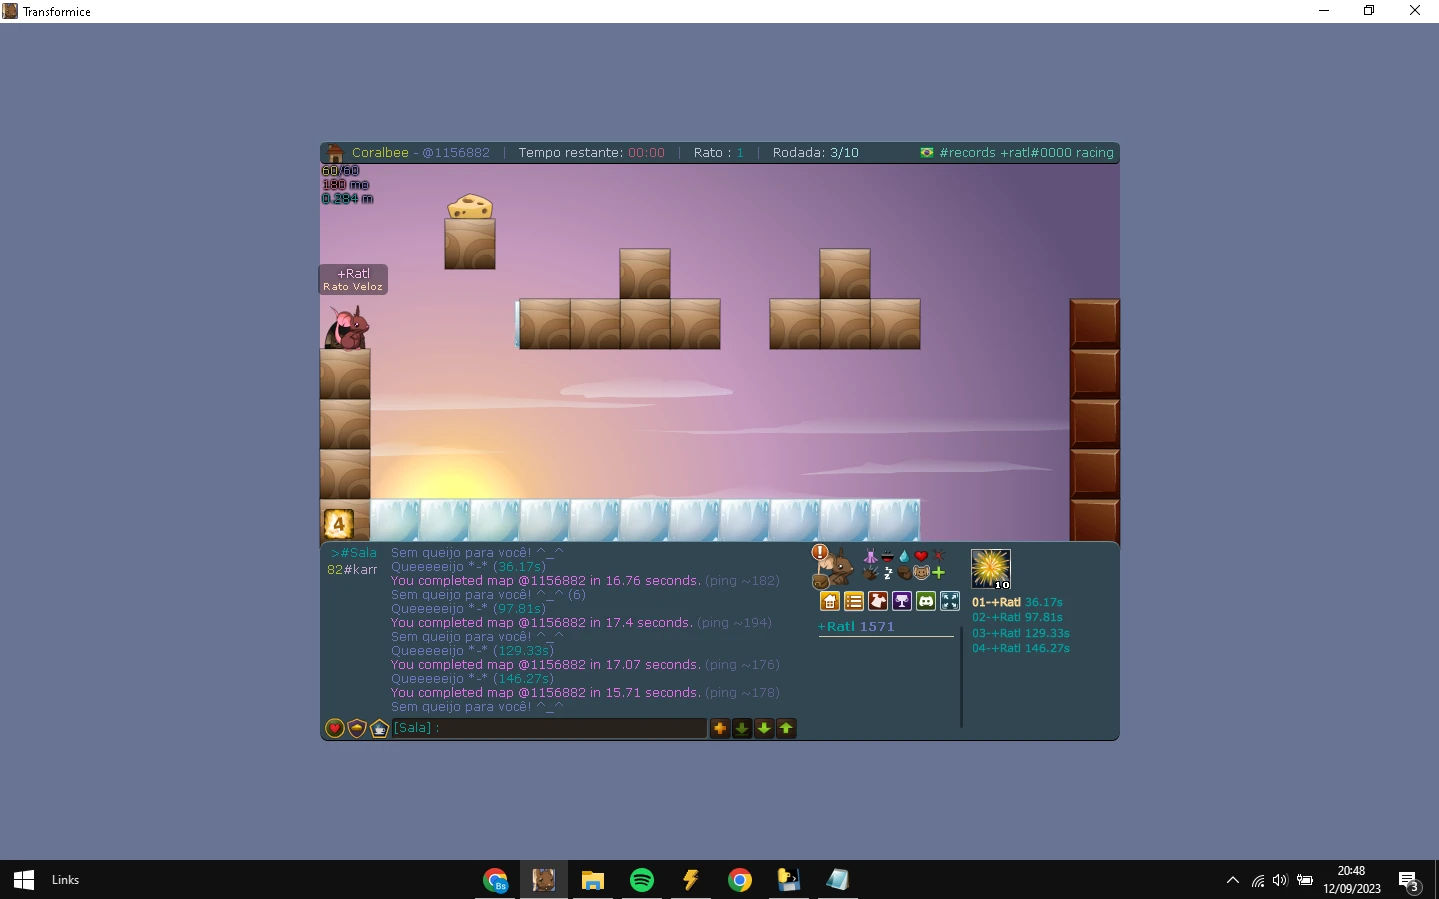This screenshot has width=1439, height=899.
Task: Open the yellow list menu icon
Action: (853, 601)
